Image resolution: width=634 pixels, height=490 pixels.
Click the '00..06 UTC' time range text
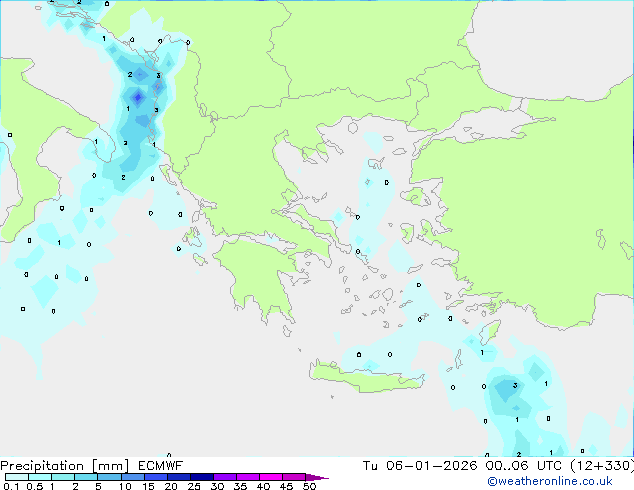(524, 466)
